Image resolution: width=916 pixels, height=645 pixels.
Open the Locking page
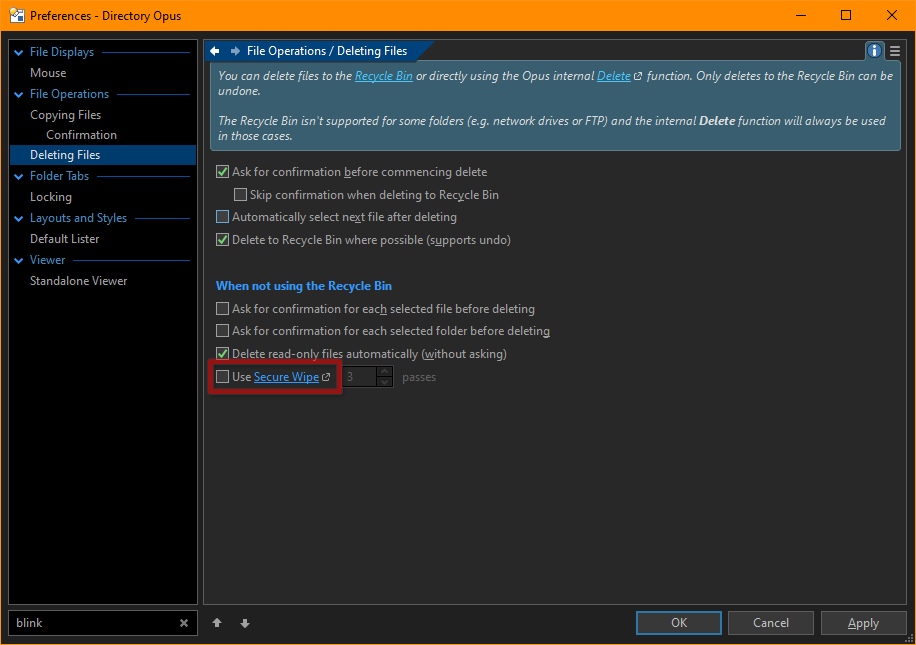(51, 197)
